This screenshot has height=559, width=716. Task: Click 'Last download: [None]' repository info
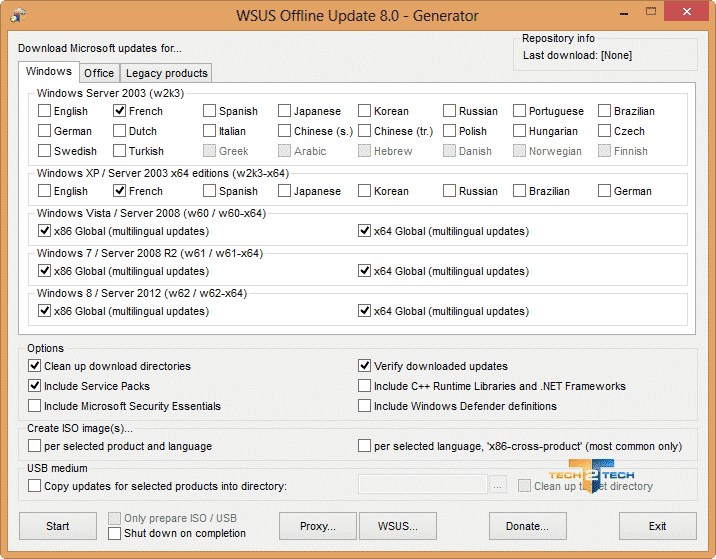point(577,55)
